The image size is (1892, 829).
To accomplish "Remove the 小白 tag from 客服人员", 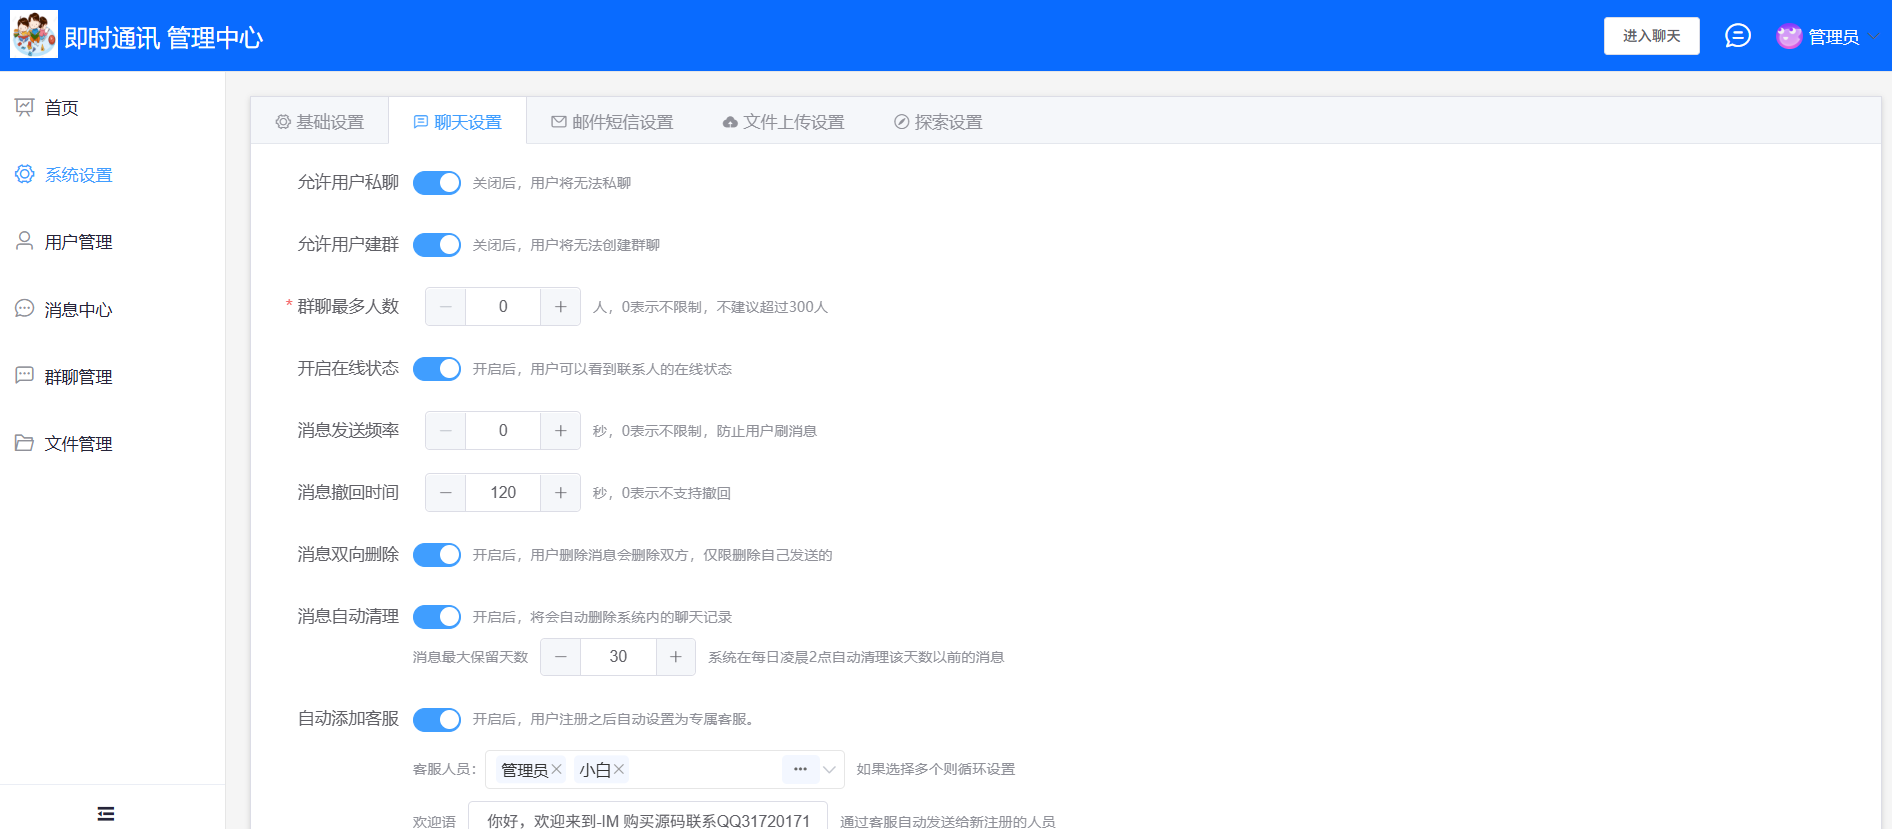I will tap(619, 769).
